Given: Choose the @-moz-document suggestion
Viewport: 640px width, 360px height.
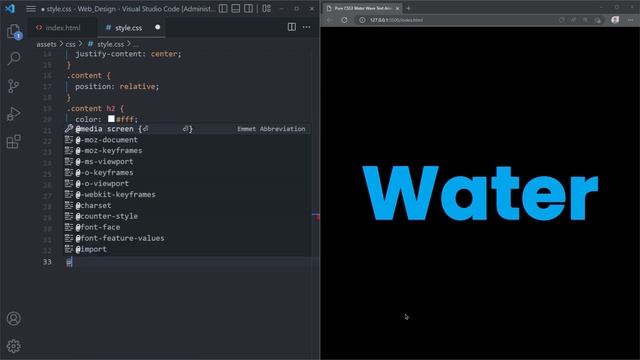Looking at the screenshot, I should pyautogui.click(x=187, y=140).
